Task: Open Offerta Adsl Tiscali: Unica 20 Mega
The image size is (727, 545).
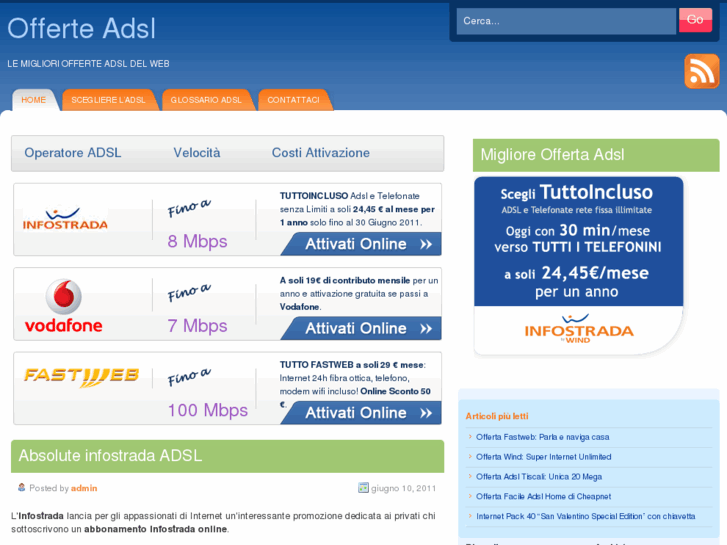Action: [x=539, y=477]
